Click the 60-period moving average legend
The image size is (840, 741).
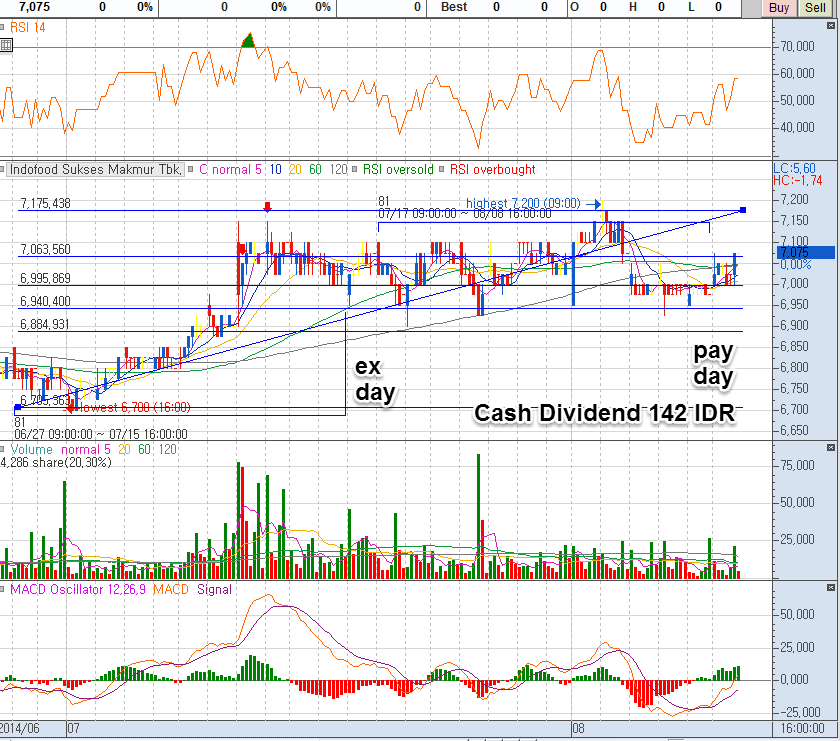[317, 170]
